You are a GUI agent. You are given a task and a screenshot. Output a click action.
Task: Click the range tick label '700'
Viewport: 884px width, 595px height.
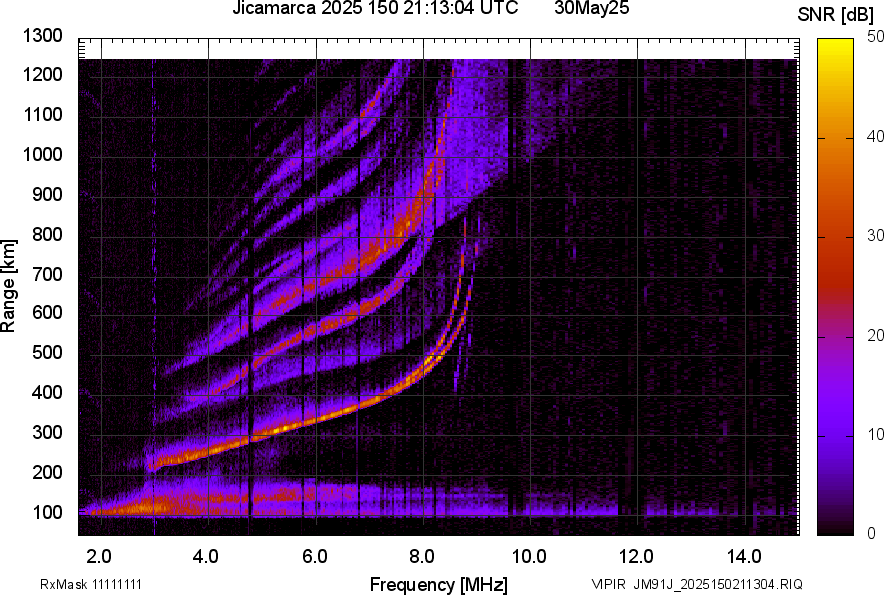(47, 274)
